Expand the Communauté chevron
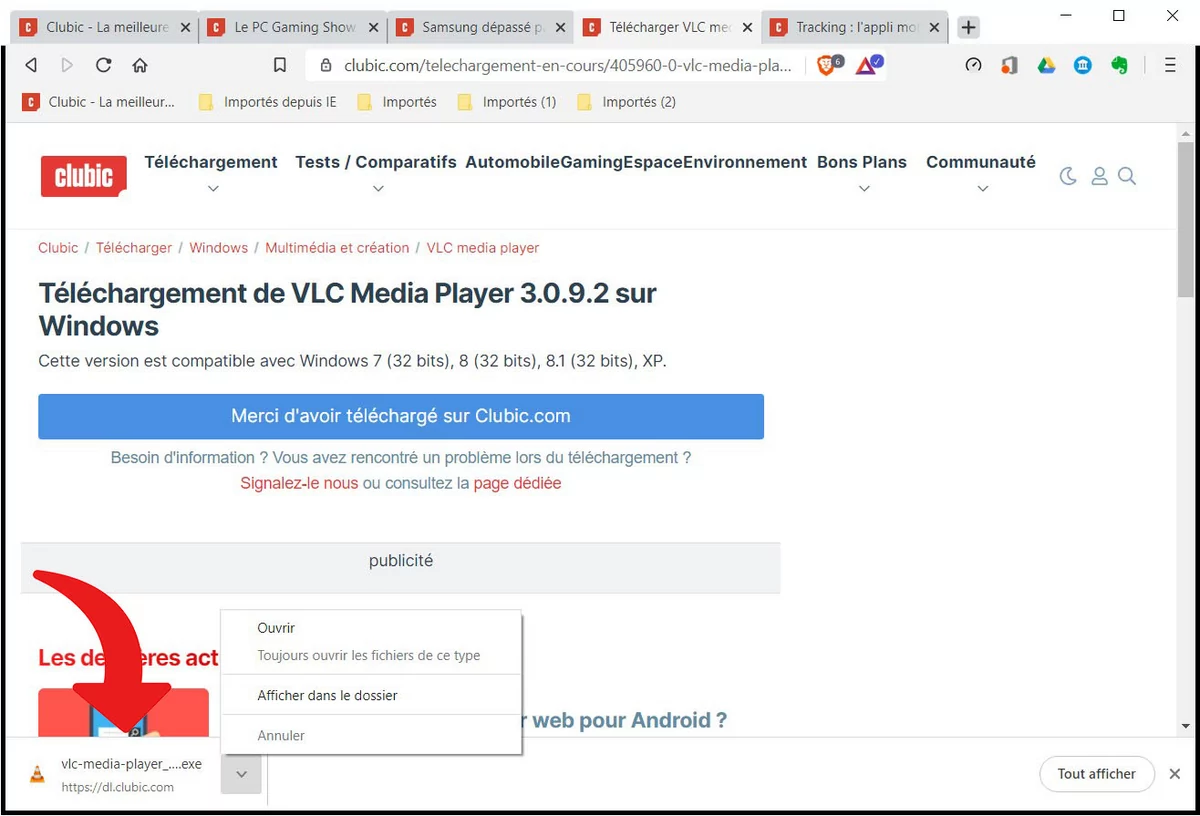The height and width of the screenshot is (816, 1200). [981, 188]
